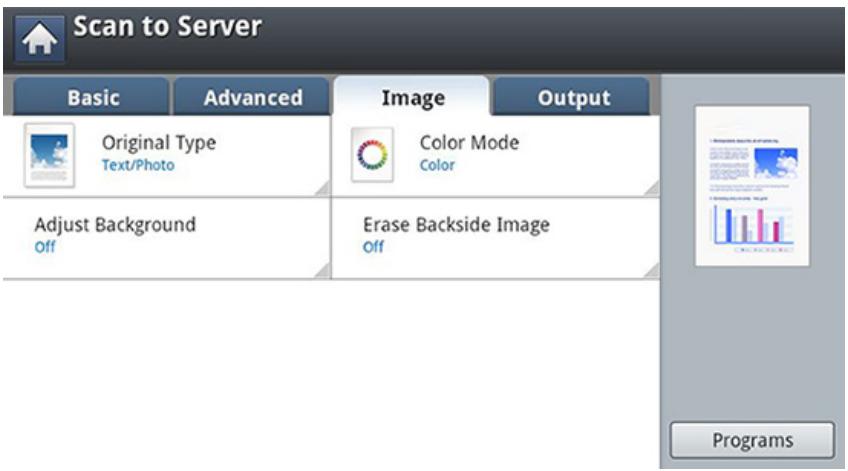The width and height of the screenshot is (848, 471).
Task: Toggle the Erase Backside Image Off value
Action: (x=373, y=247)
